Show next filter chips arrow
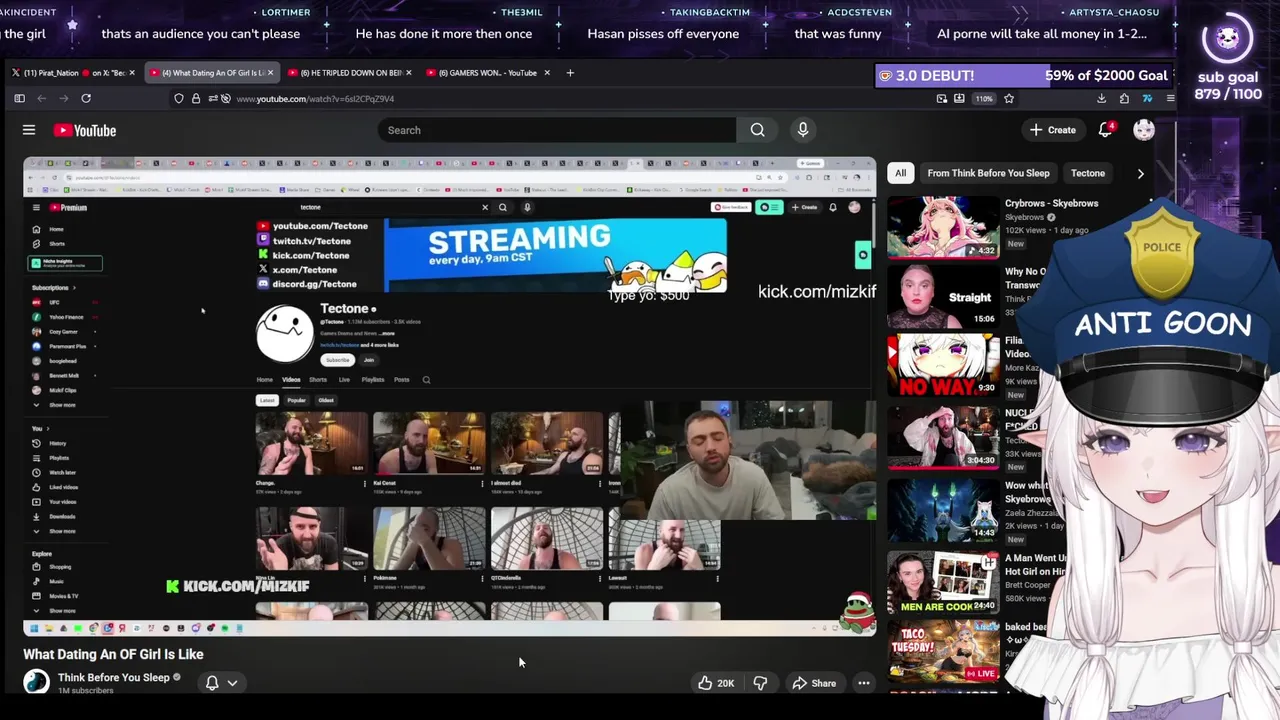1280x720 pixels. click(1140, 173)
